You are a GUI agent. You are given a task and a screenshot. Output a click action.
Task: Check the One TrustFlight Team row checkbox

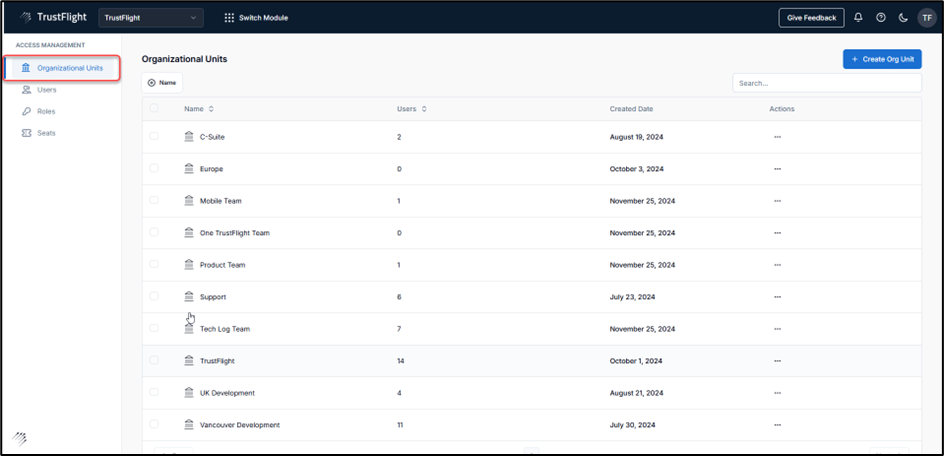[154, 232]
